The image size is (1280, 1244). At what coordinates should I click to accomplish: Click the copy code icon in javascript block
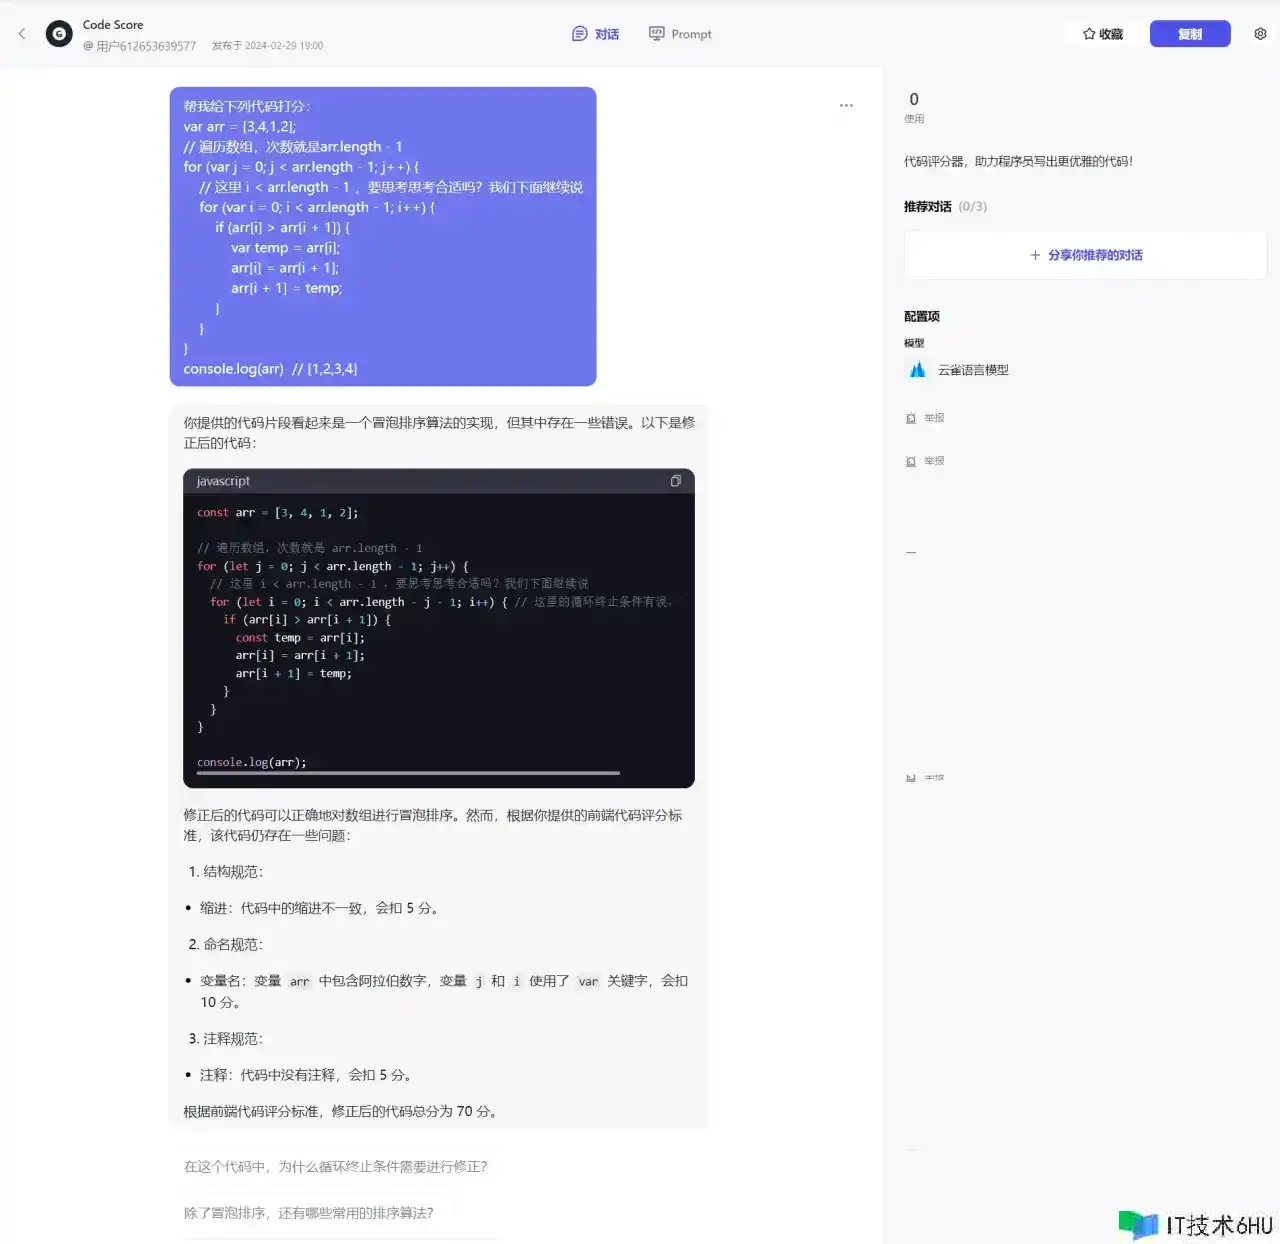pyautogui.click(x=675, y=481)
